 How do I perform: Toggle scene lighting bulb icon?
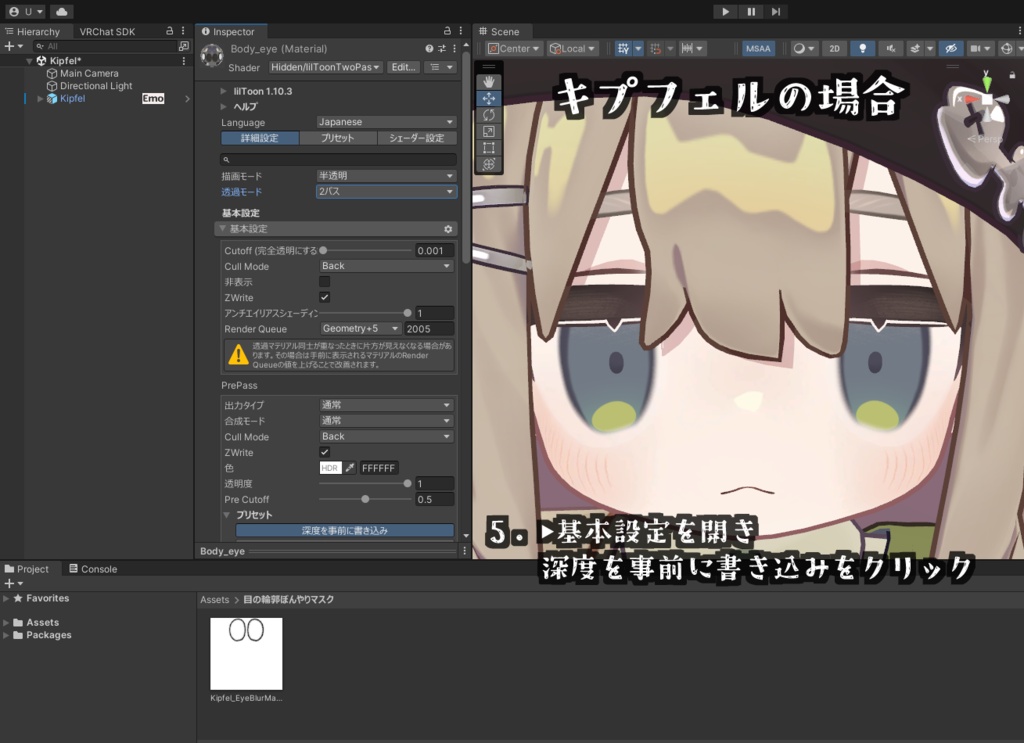point(863,48)
